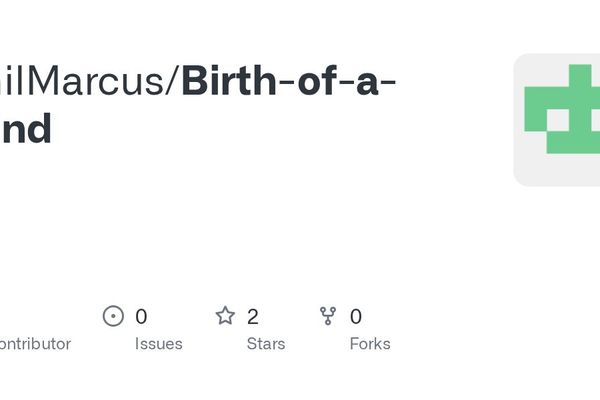Viewport: 600px width, 400px height.
Task: Click the Issues circle-dot icon
Action: (x=113, y=316)
